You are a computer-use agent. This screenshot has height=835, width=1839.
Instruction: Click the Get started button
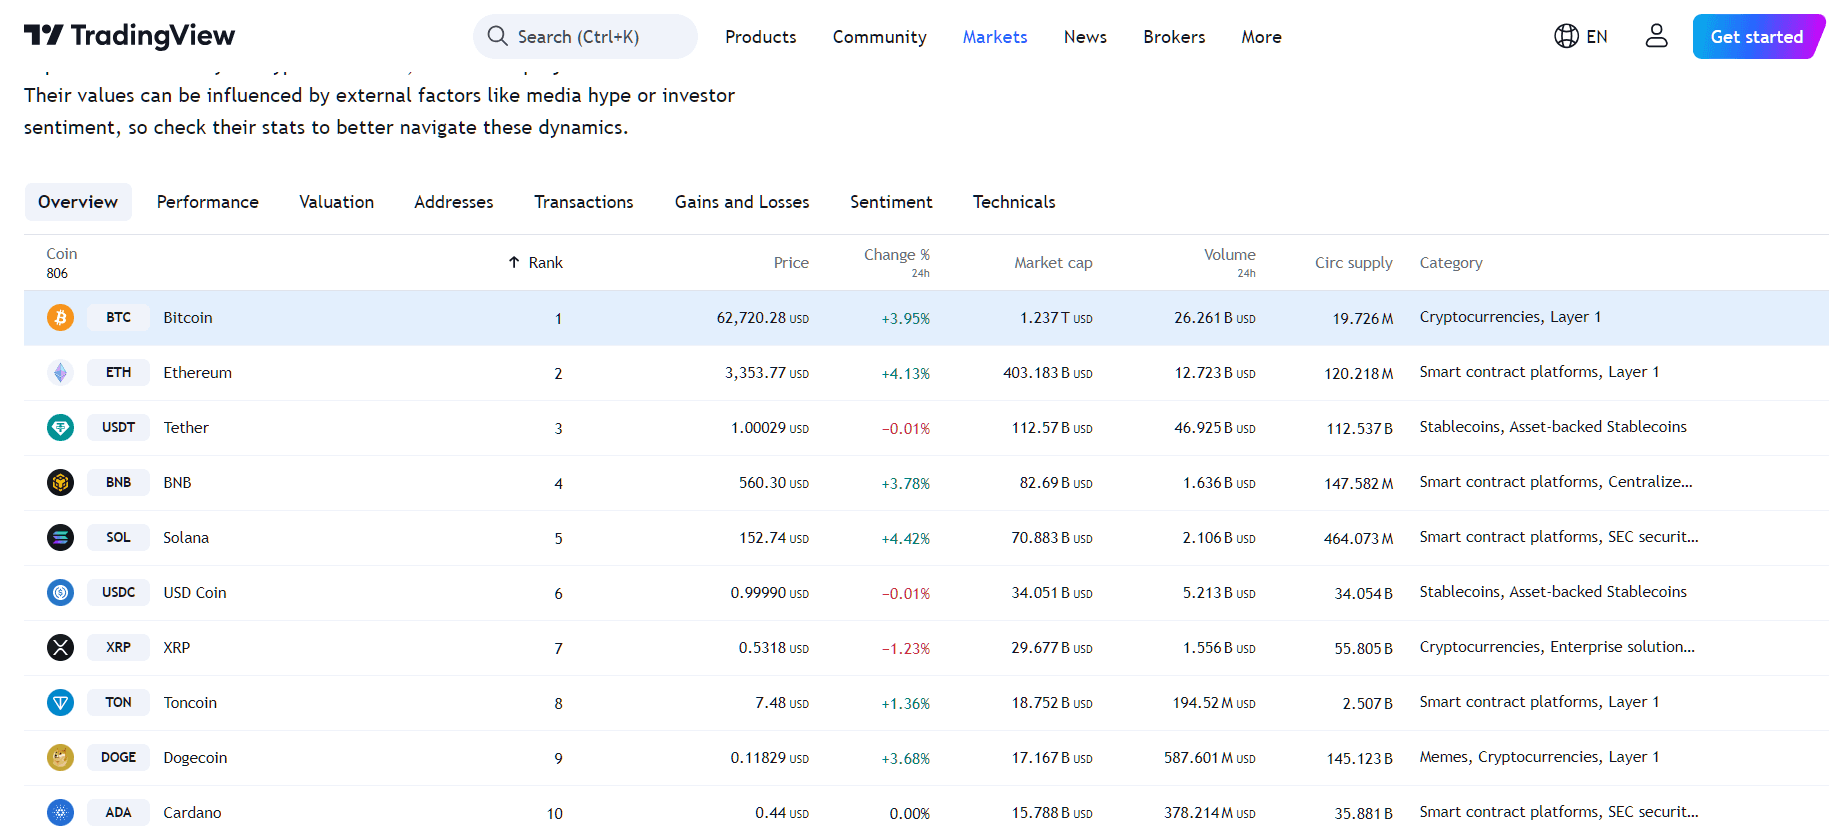coord(1757,36)
